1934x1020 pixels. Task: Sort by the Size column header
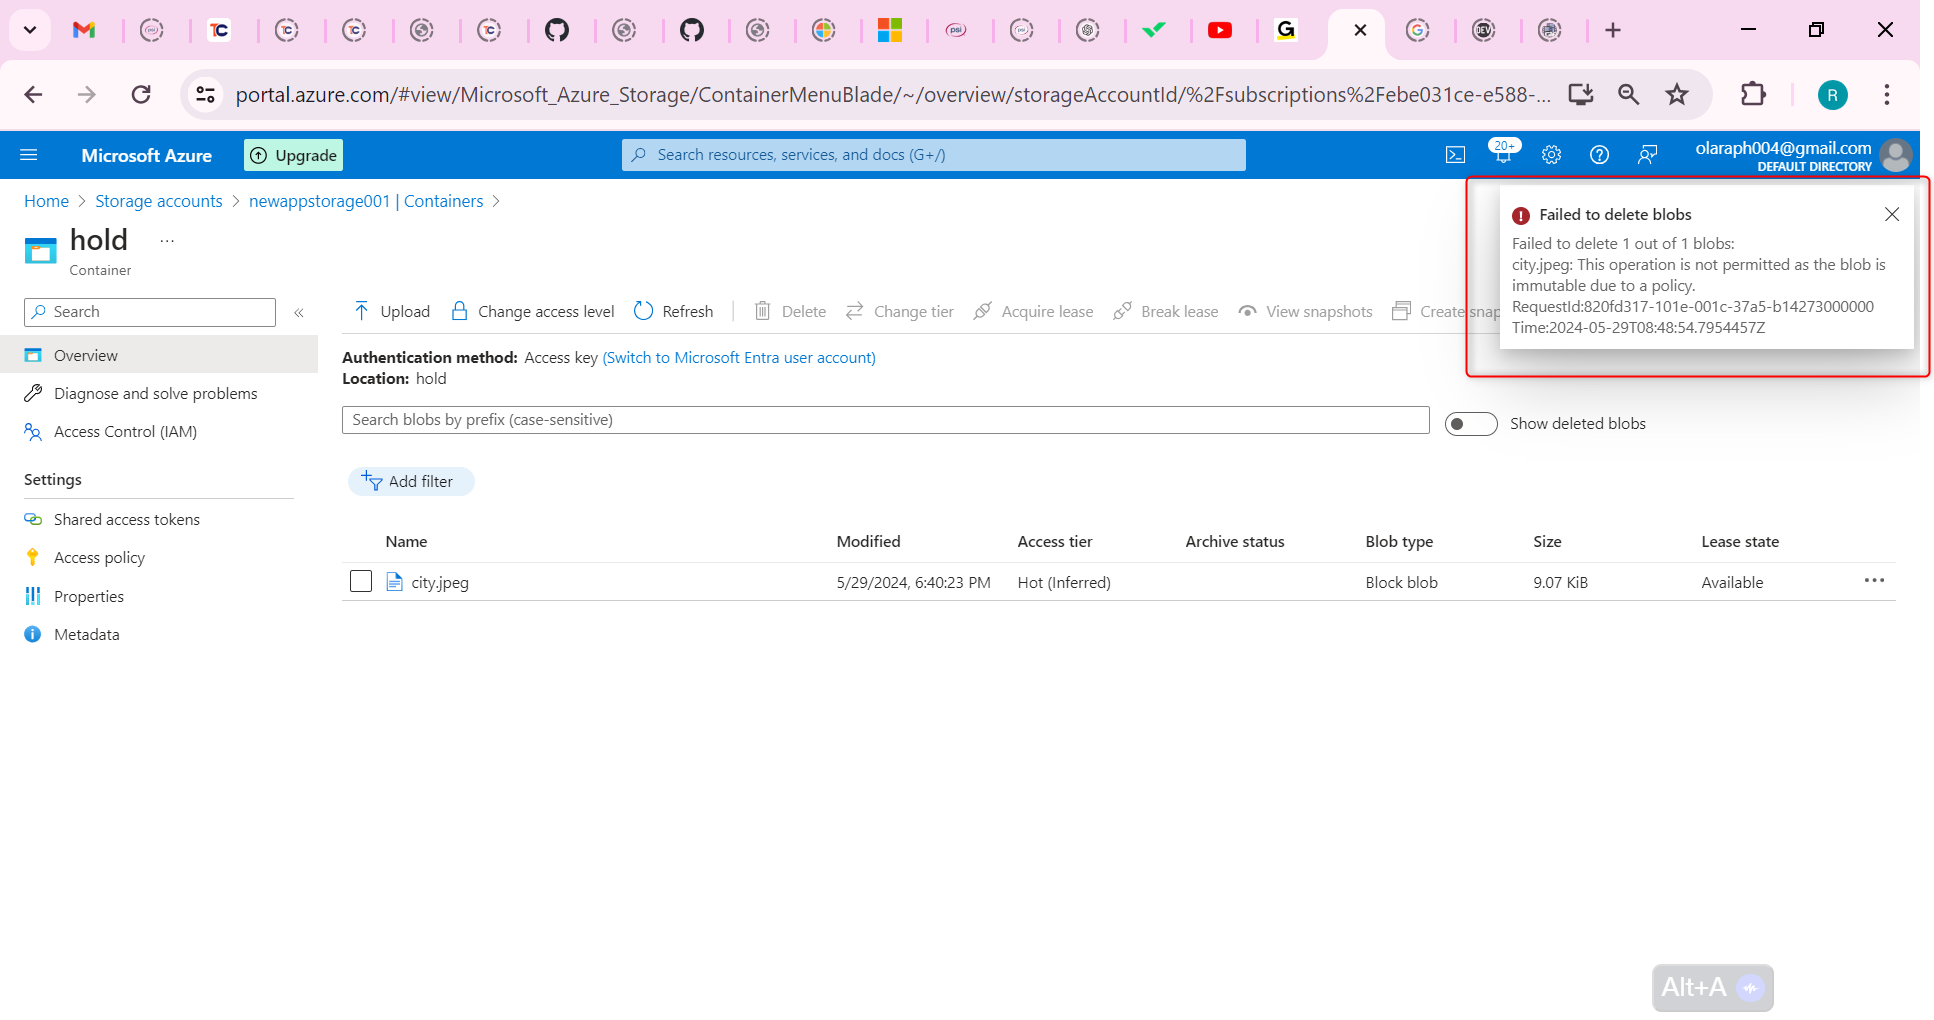pyautogui.click(x=1547, y=541)
